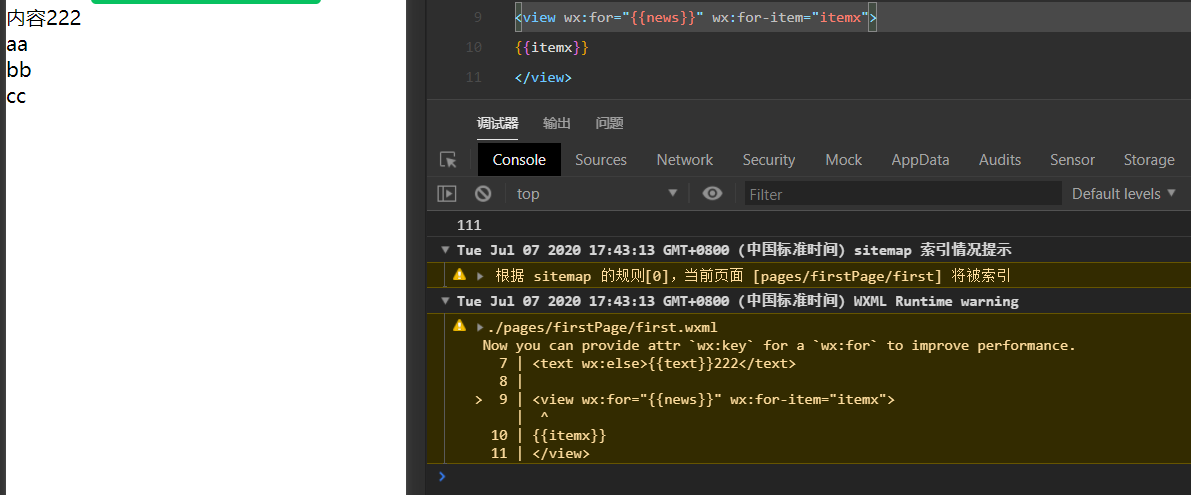Switch to the 输出 tab
Screen dimensions: 1191x495
[557, 124]
